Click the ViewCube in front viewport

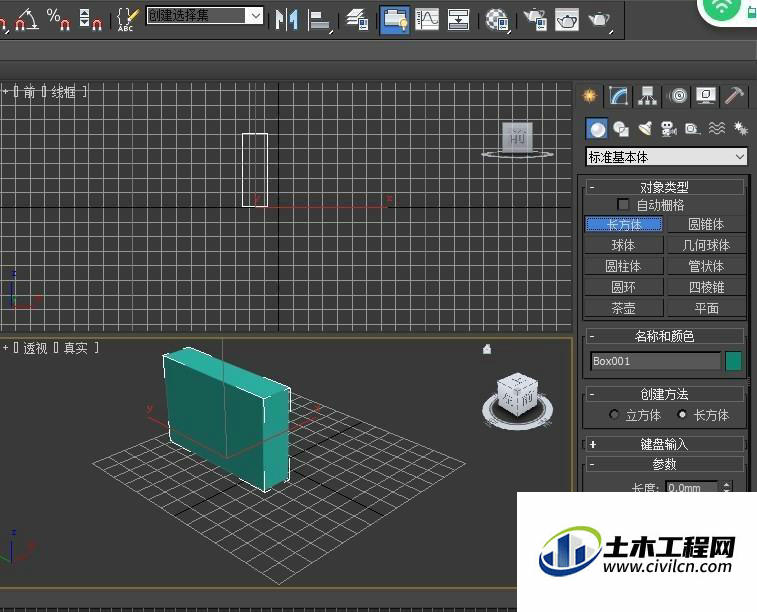click(518, 140)
